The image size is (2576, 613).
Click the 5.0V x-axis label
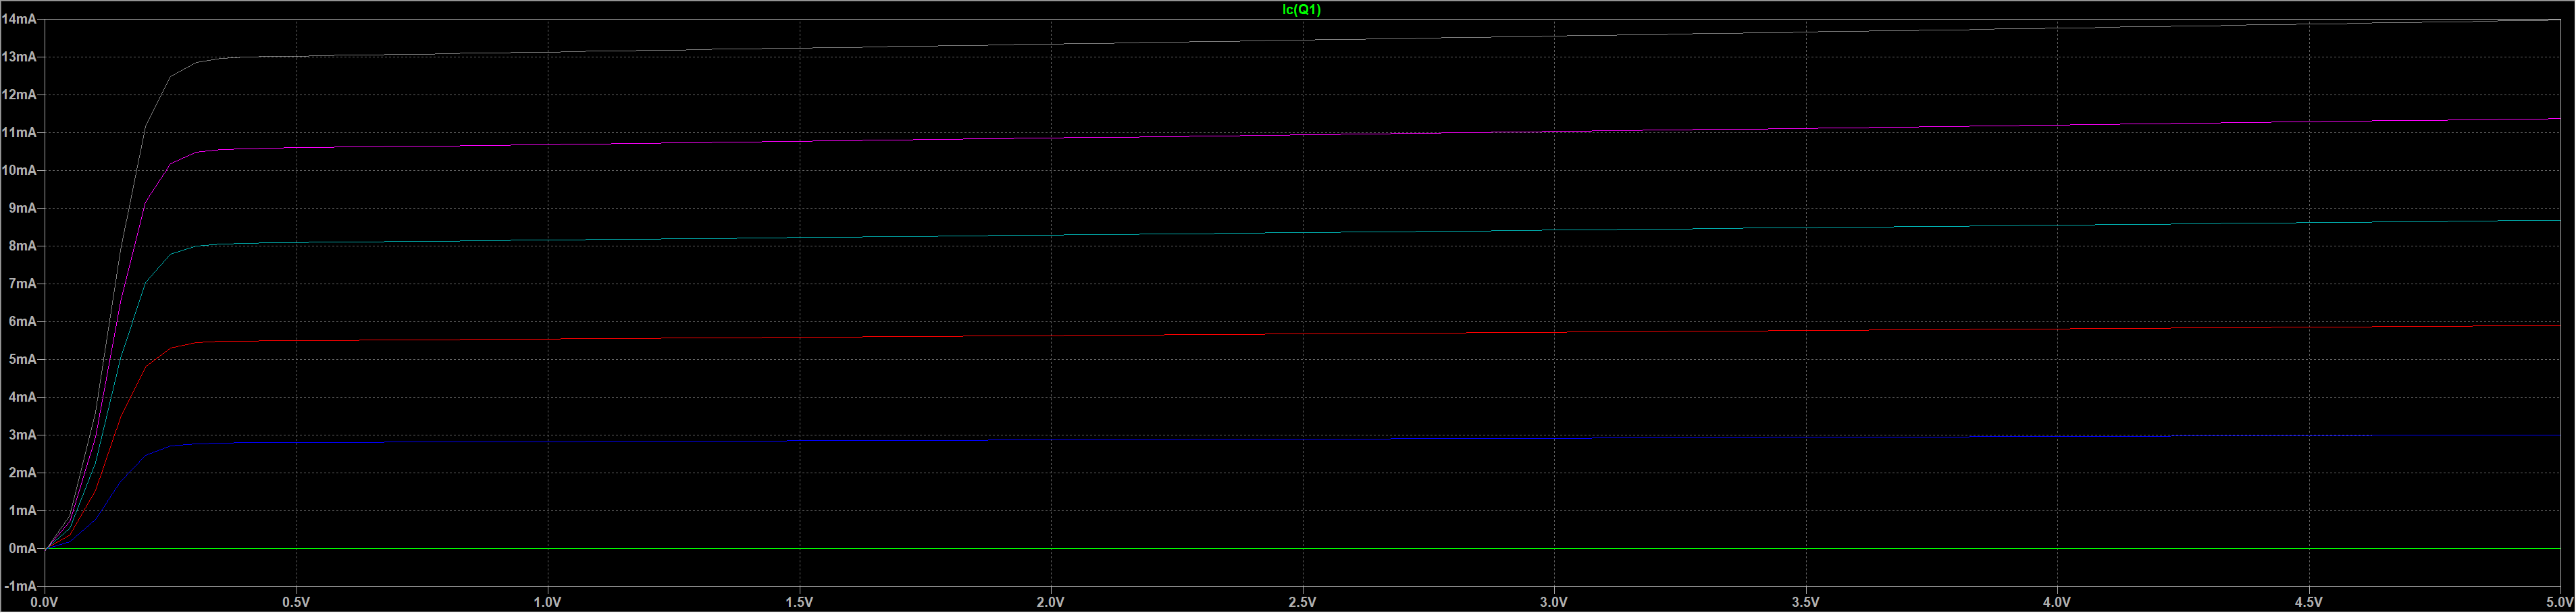[2557, 603]
